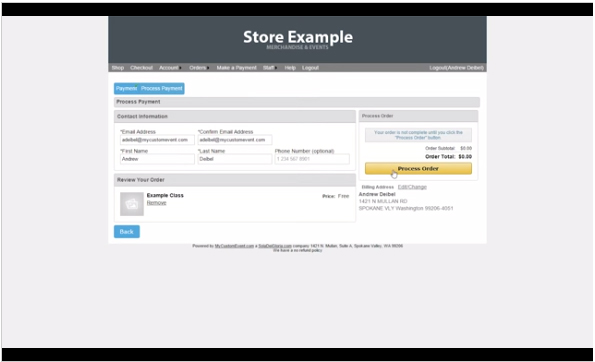595x362 pixels.
Task: Click the Store Example site title
Action: click(298, 37)
